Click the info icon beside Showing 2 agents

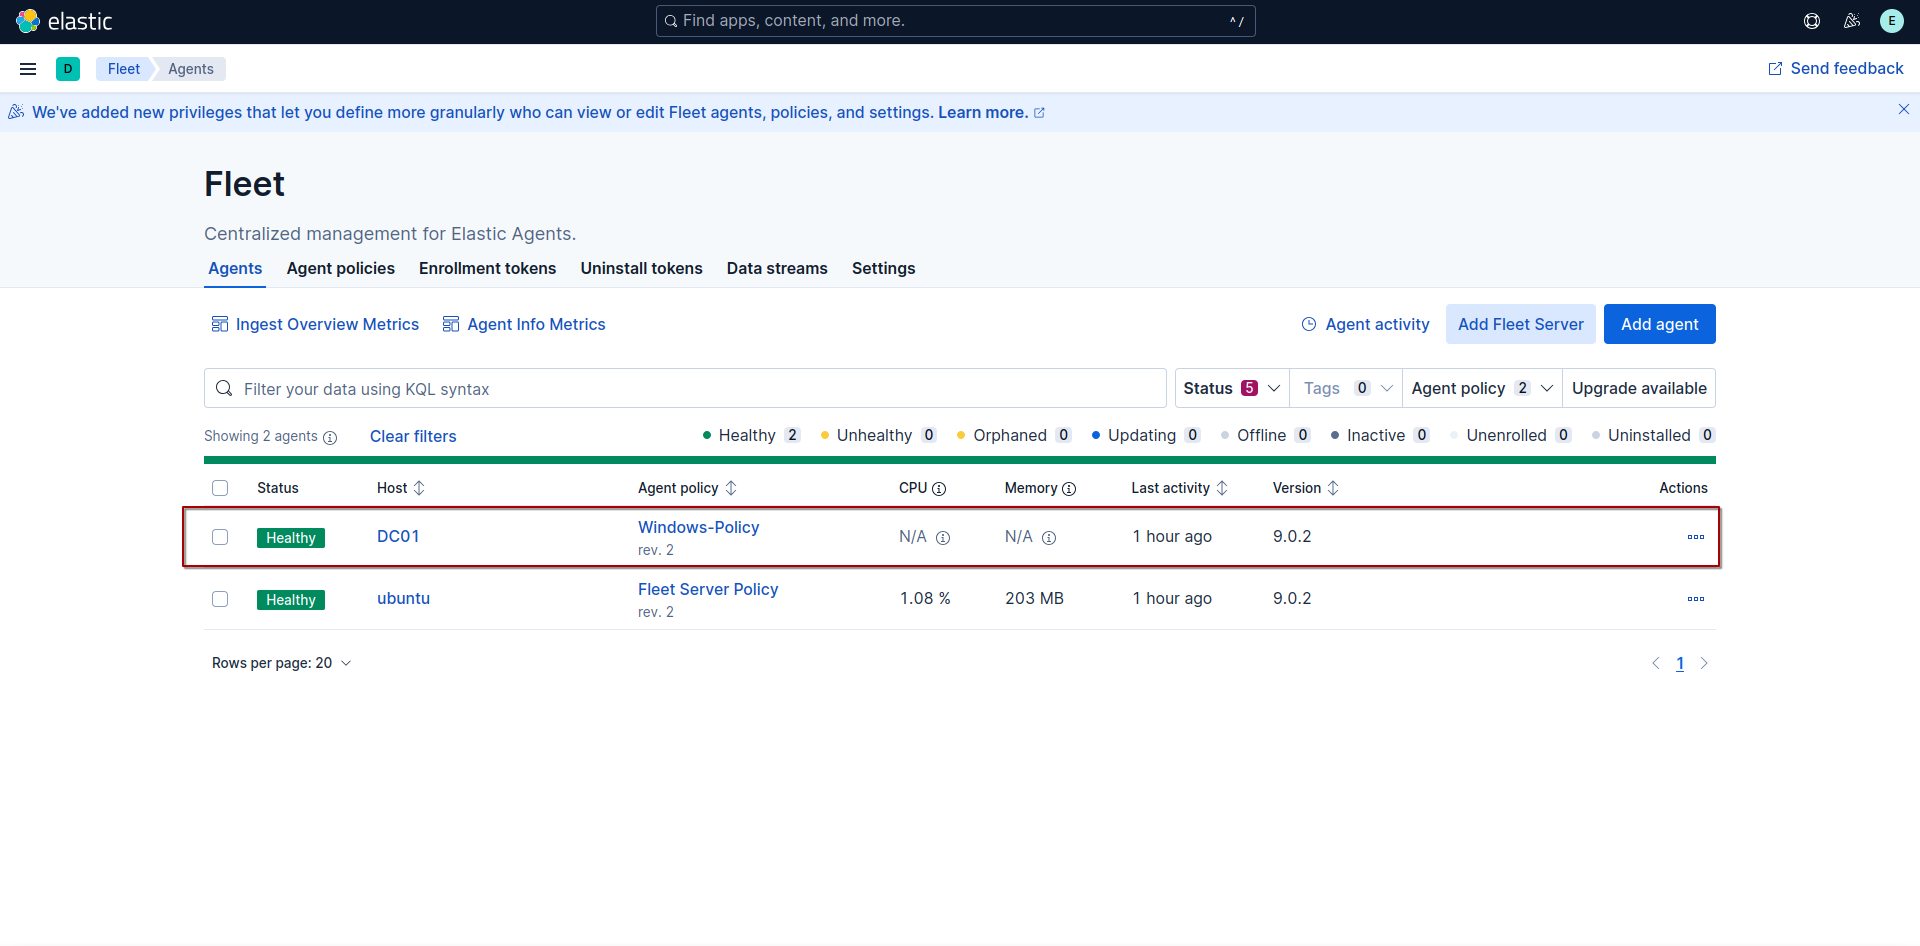pyautogui.click(x=330, y=437)
